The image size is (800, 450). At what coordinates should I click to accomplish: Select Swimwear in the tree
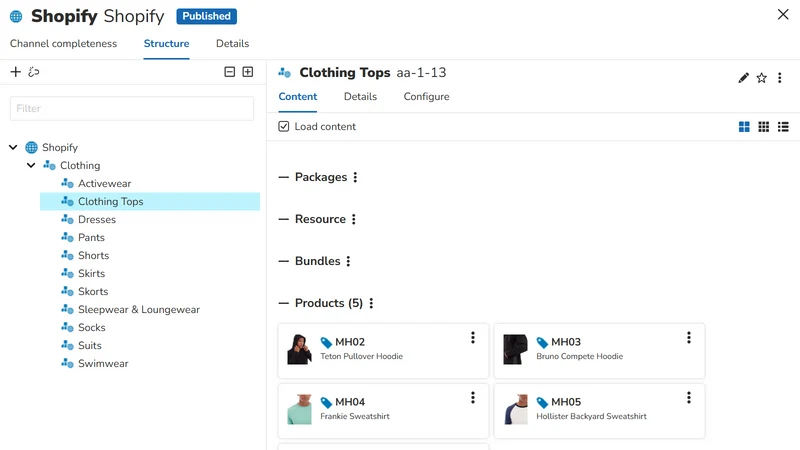pos(103,364)
